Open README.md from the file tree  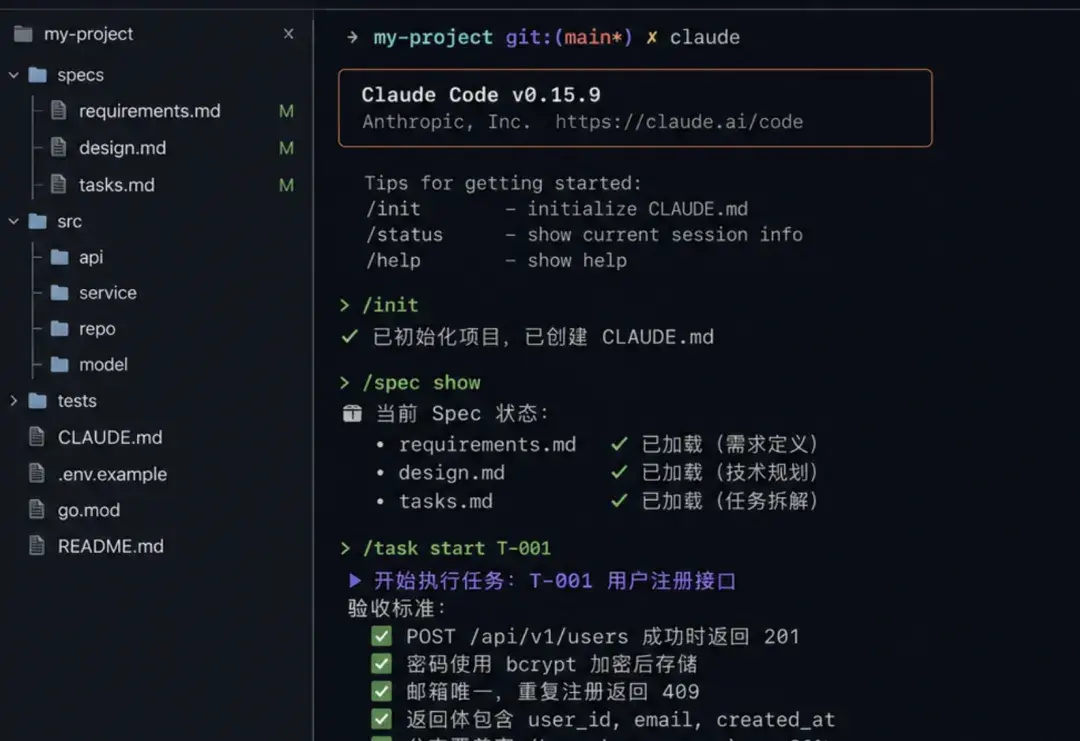tap(111, 546)
